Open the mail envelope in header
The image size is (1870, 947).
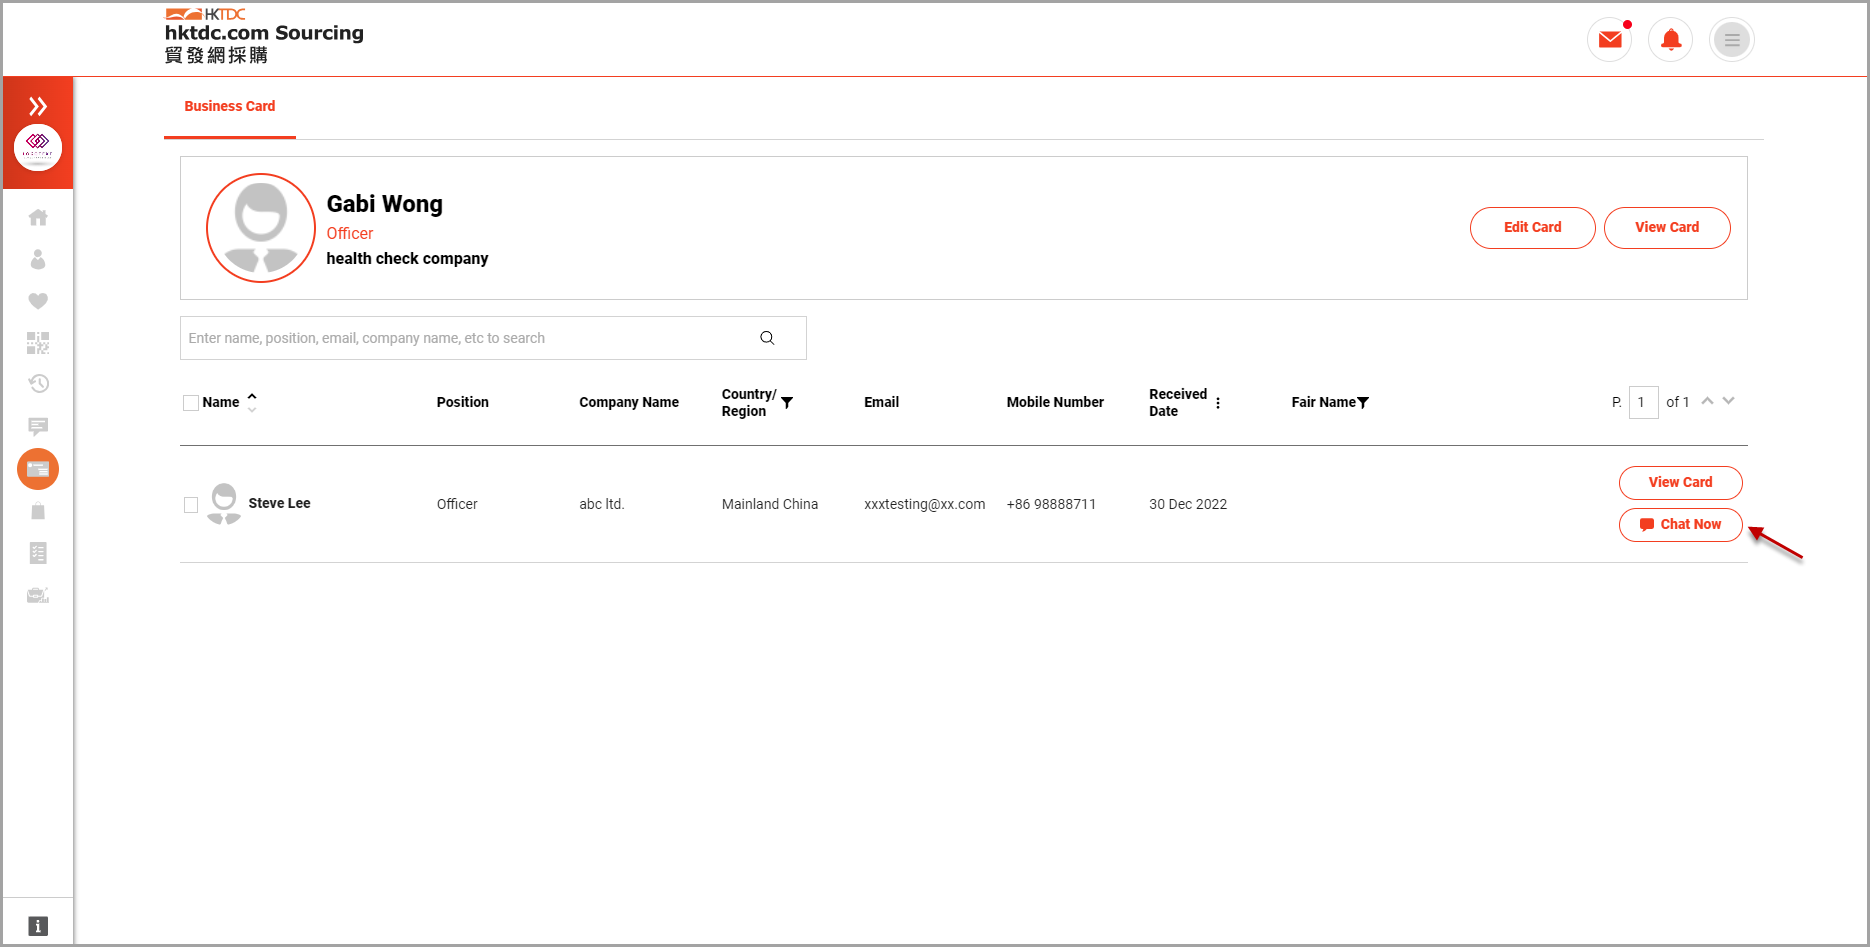pyautogui.click(x=1610, y=40)
